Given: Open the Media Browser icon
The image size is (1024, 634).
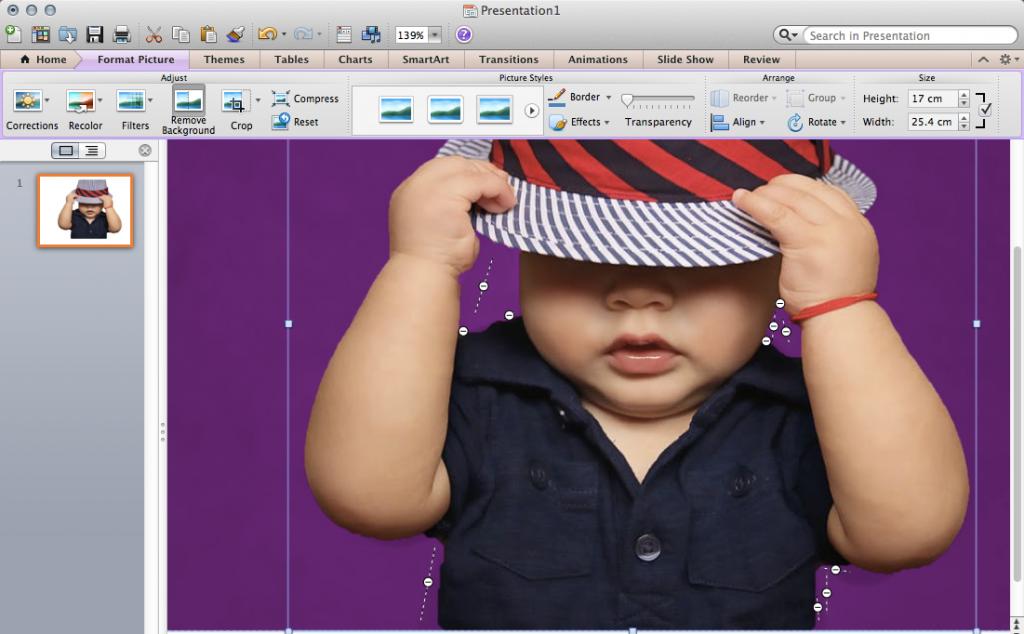Looking at the screenshot, I should [371, 35].
